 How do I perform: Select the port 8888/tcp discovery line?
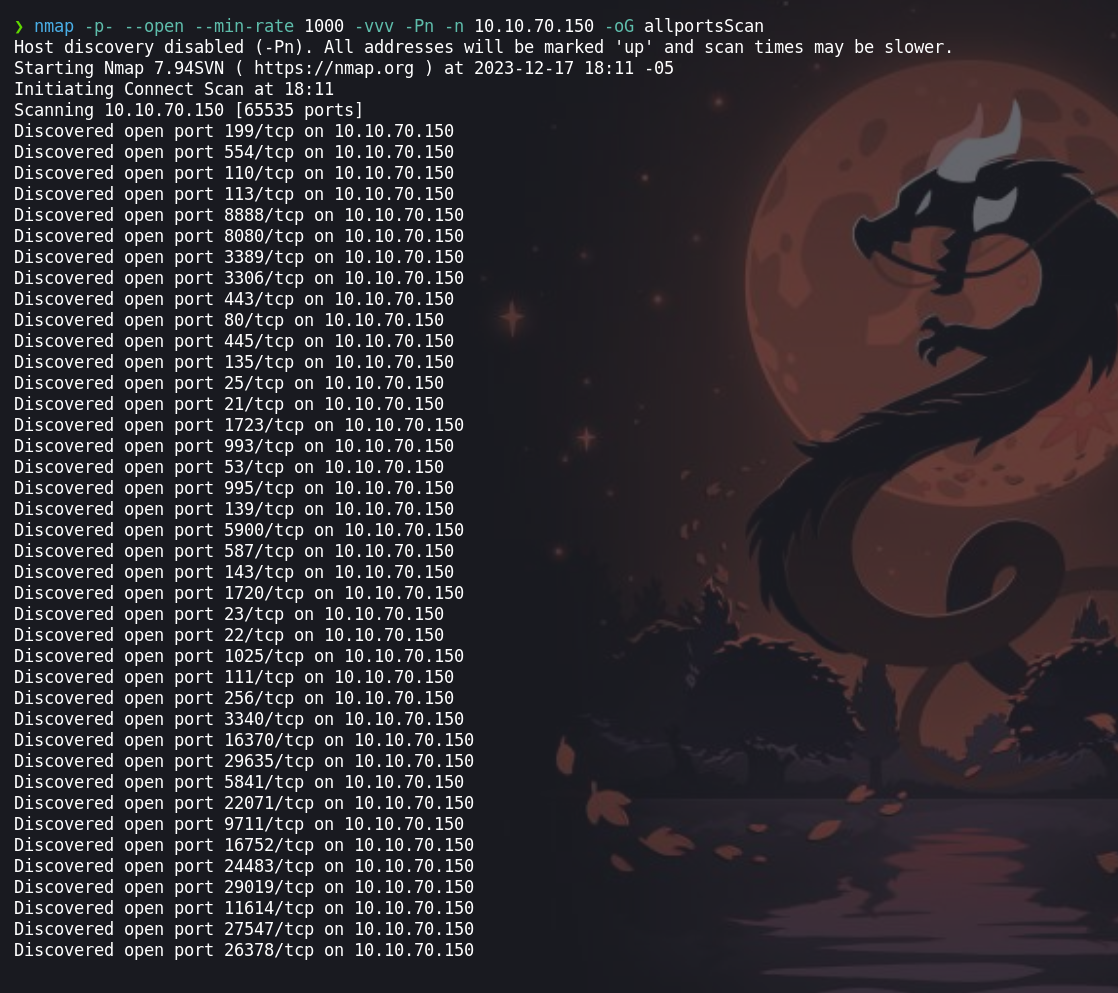click(239, 215)
